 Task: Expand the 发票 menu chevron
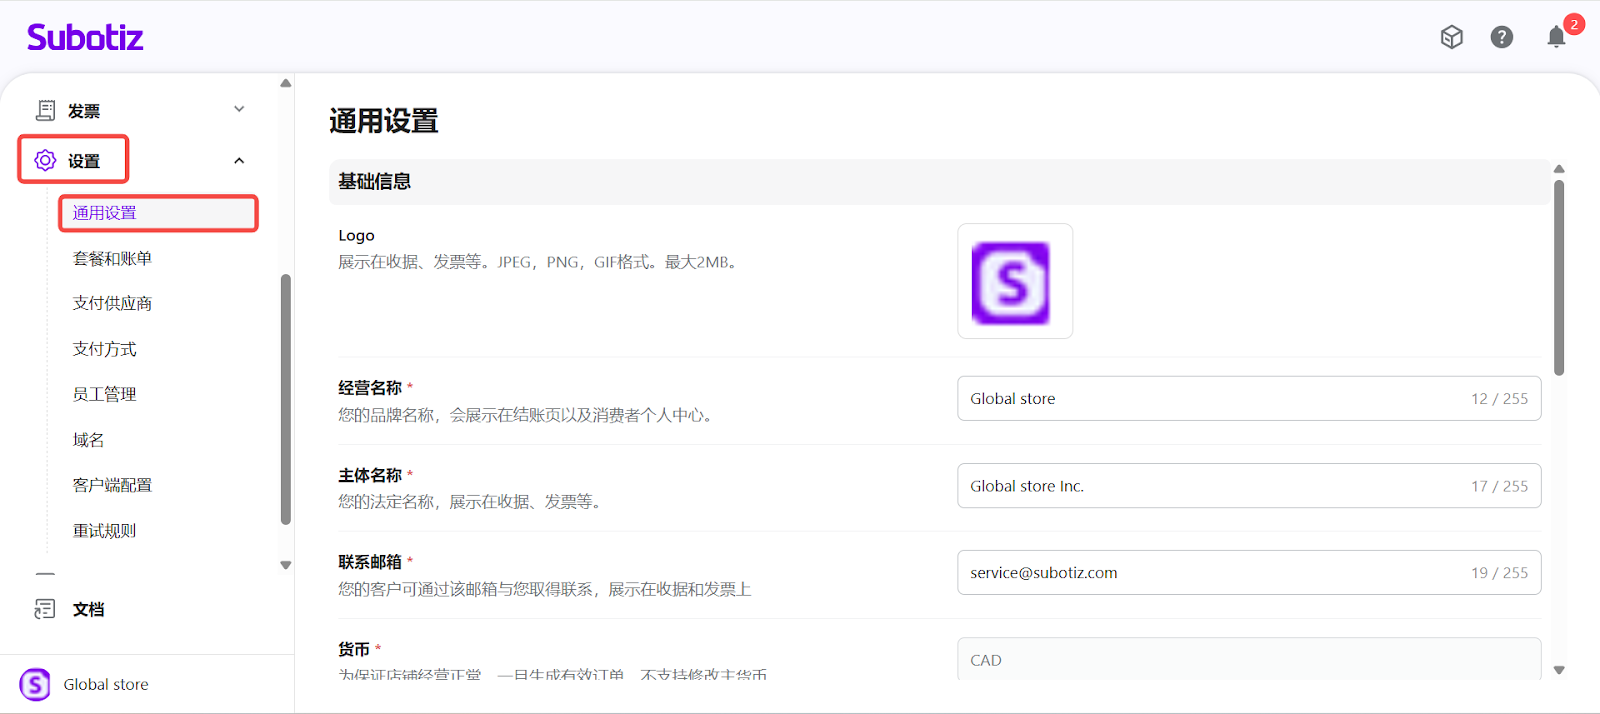click(x=239, y=109)
